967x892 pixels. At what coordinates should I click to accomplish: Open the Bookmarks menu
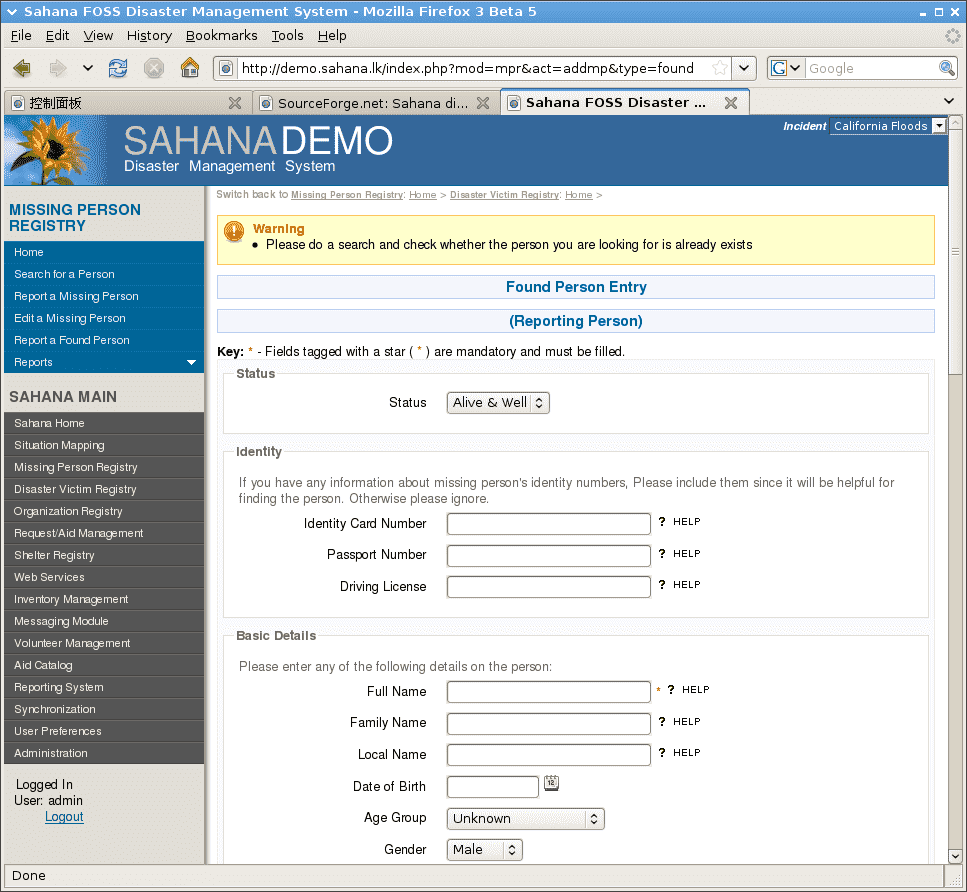(x=221, y=36)
